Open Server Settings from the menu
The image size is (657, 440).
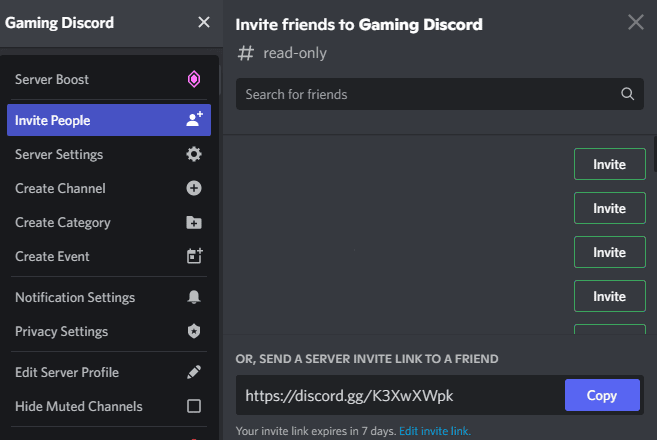point(109,154)
